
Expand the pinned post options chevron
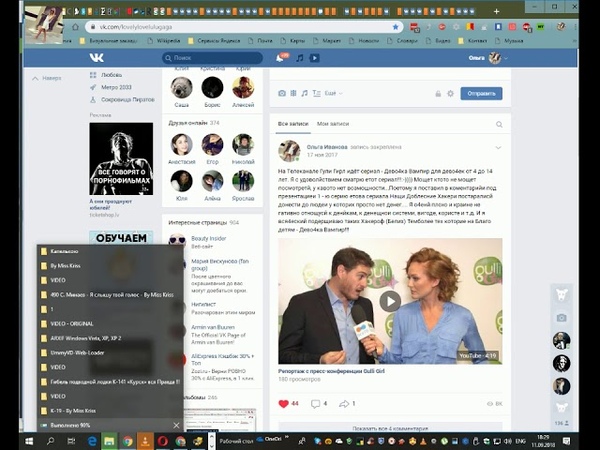497,147
